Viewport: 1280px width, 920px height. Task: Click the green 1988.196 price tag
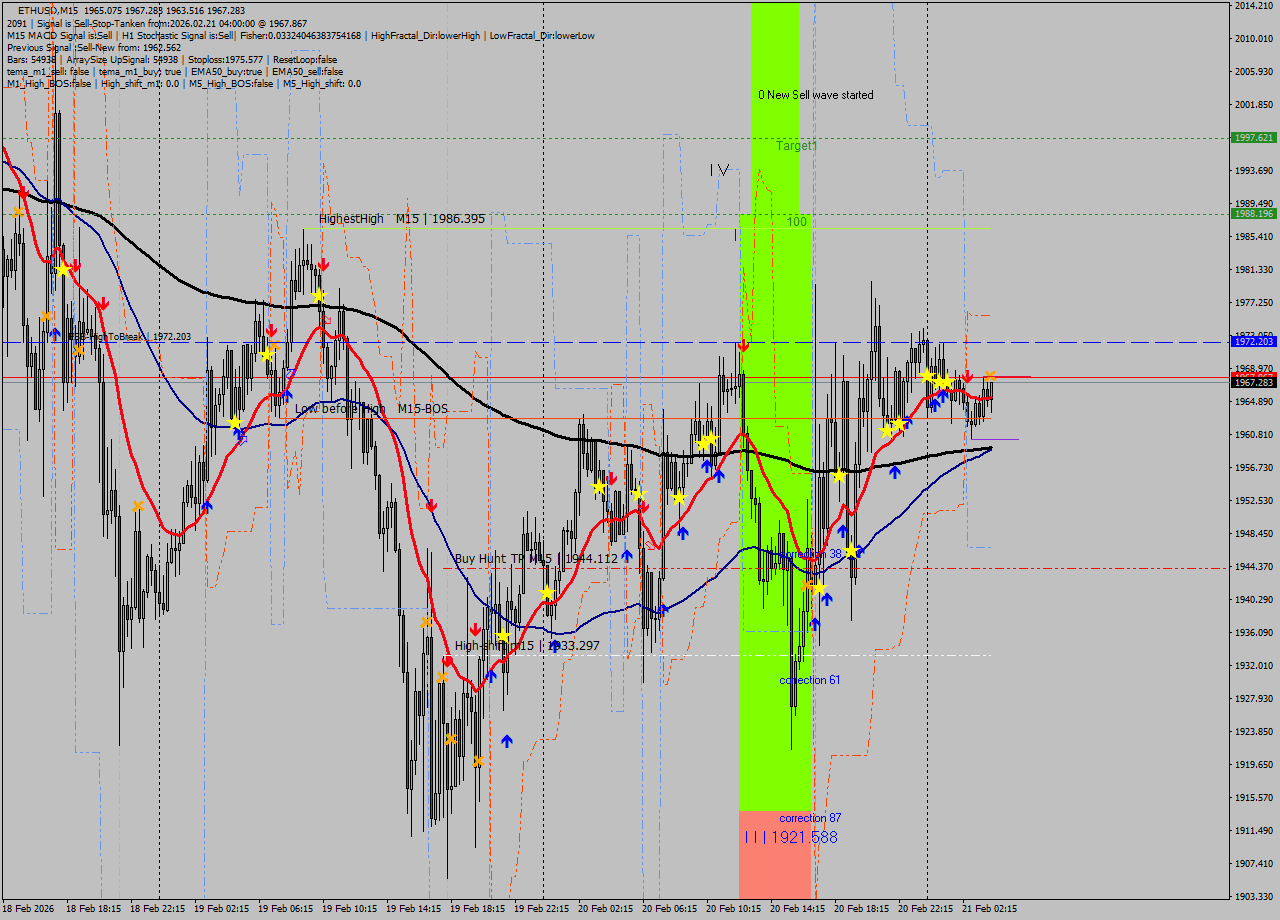[1253, 214]
